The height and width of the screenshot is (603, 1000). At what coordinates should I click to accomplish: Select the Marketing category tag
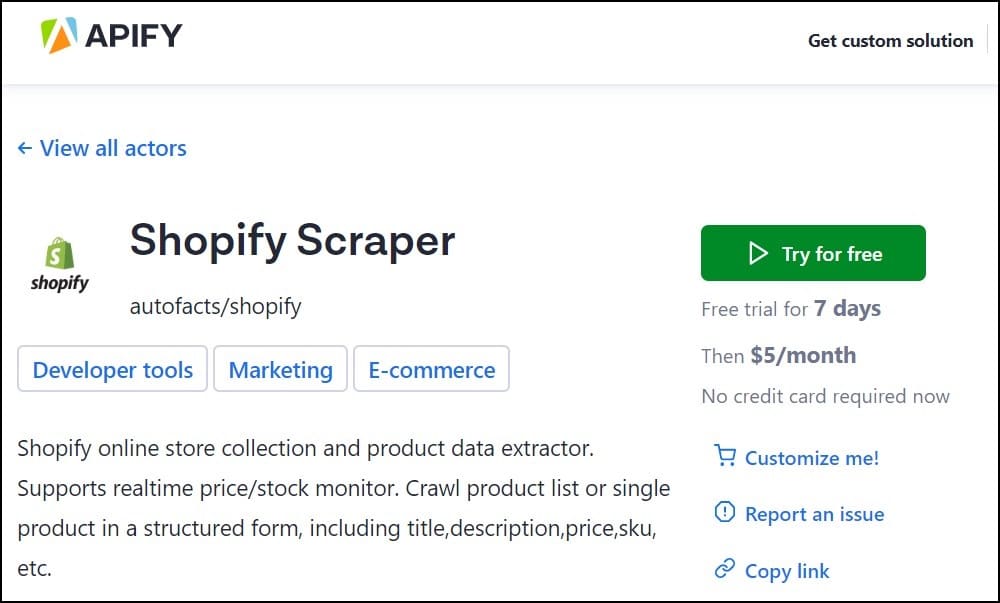pos(280,370)
